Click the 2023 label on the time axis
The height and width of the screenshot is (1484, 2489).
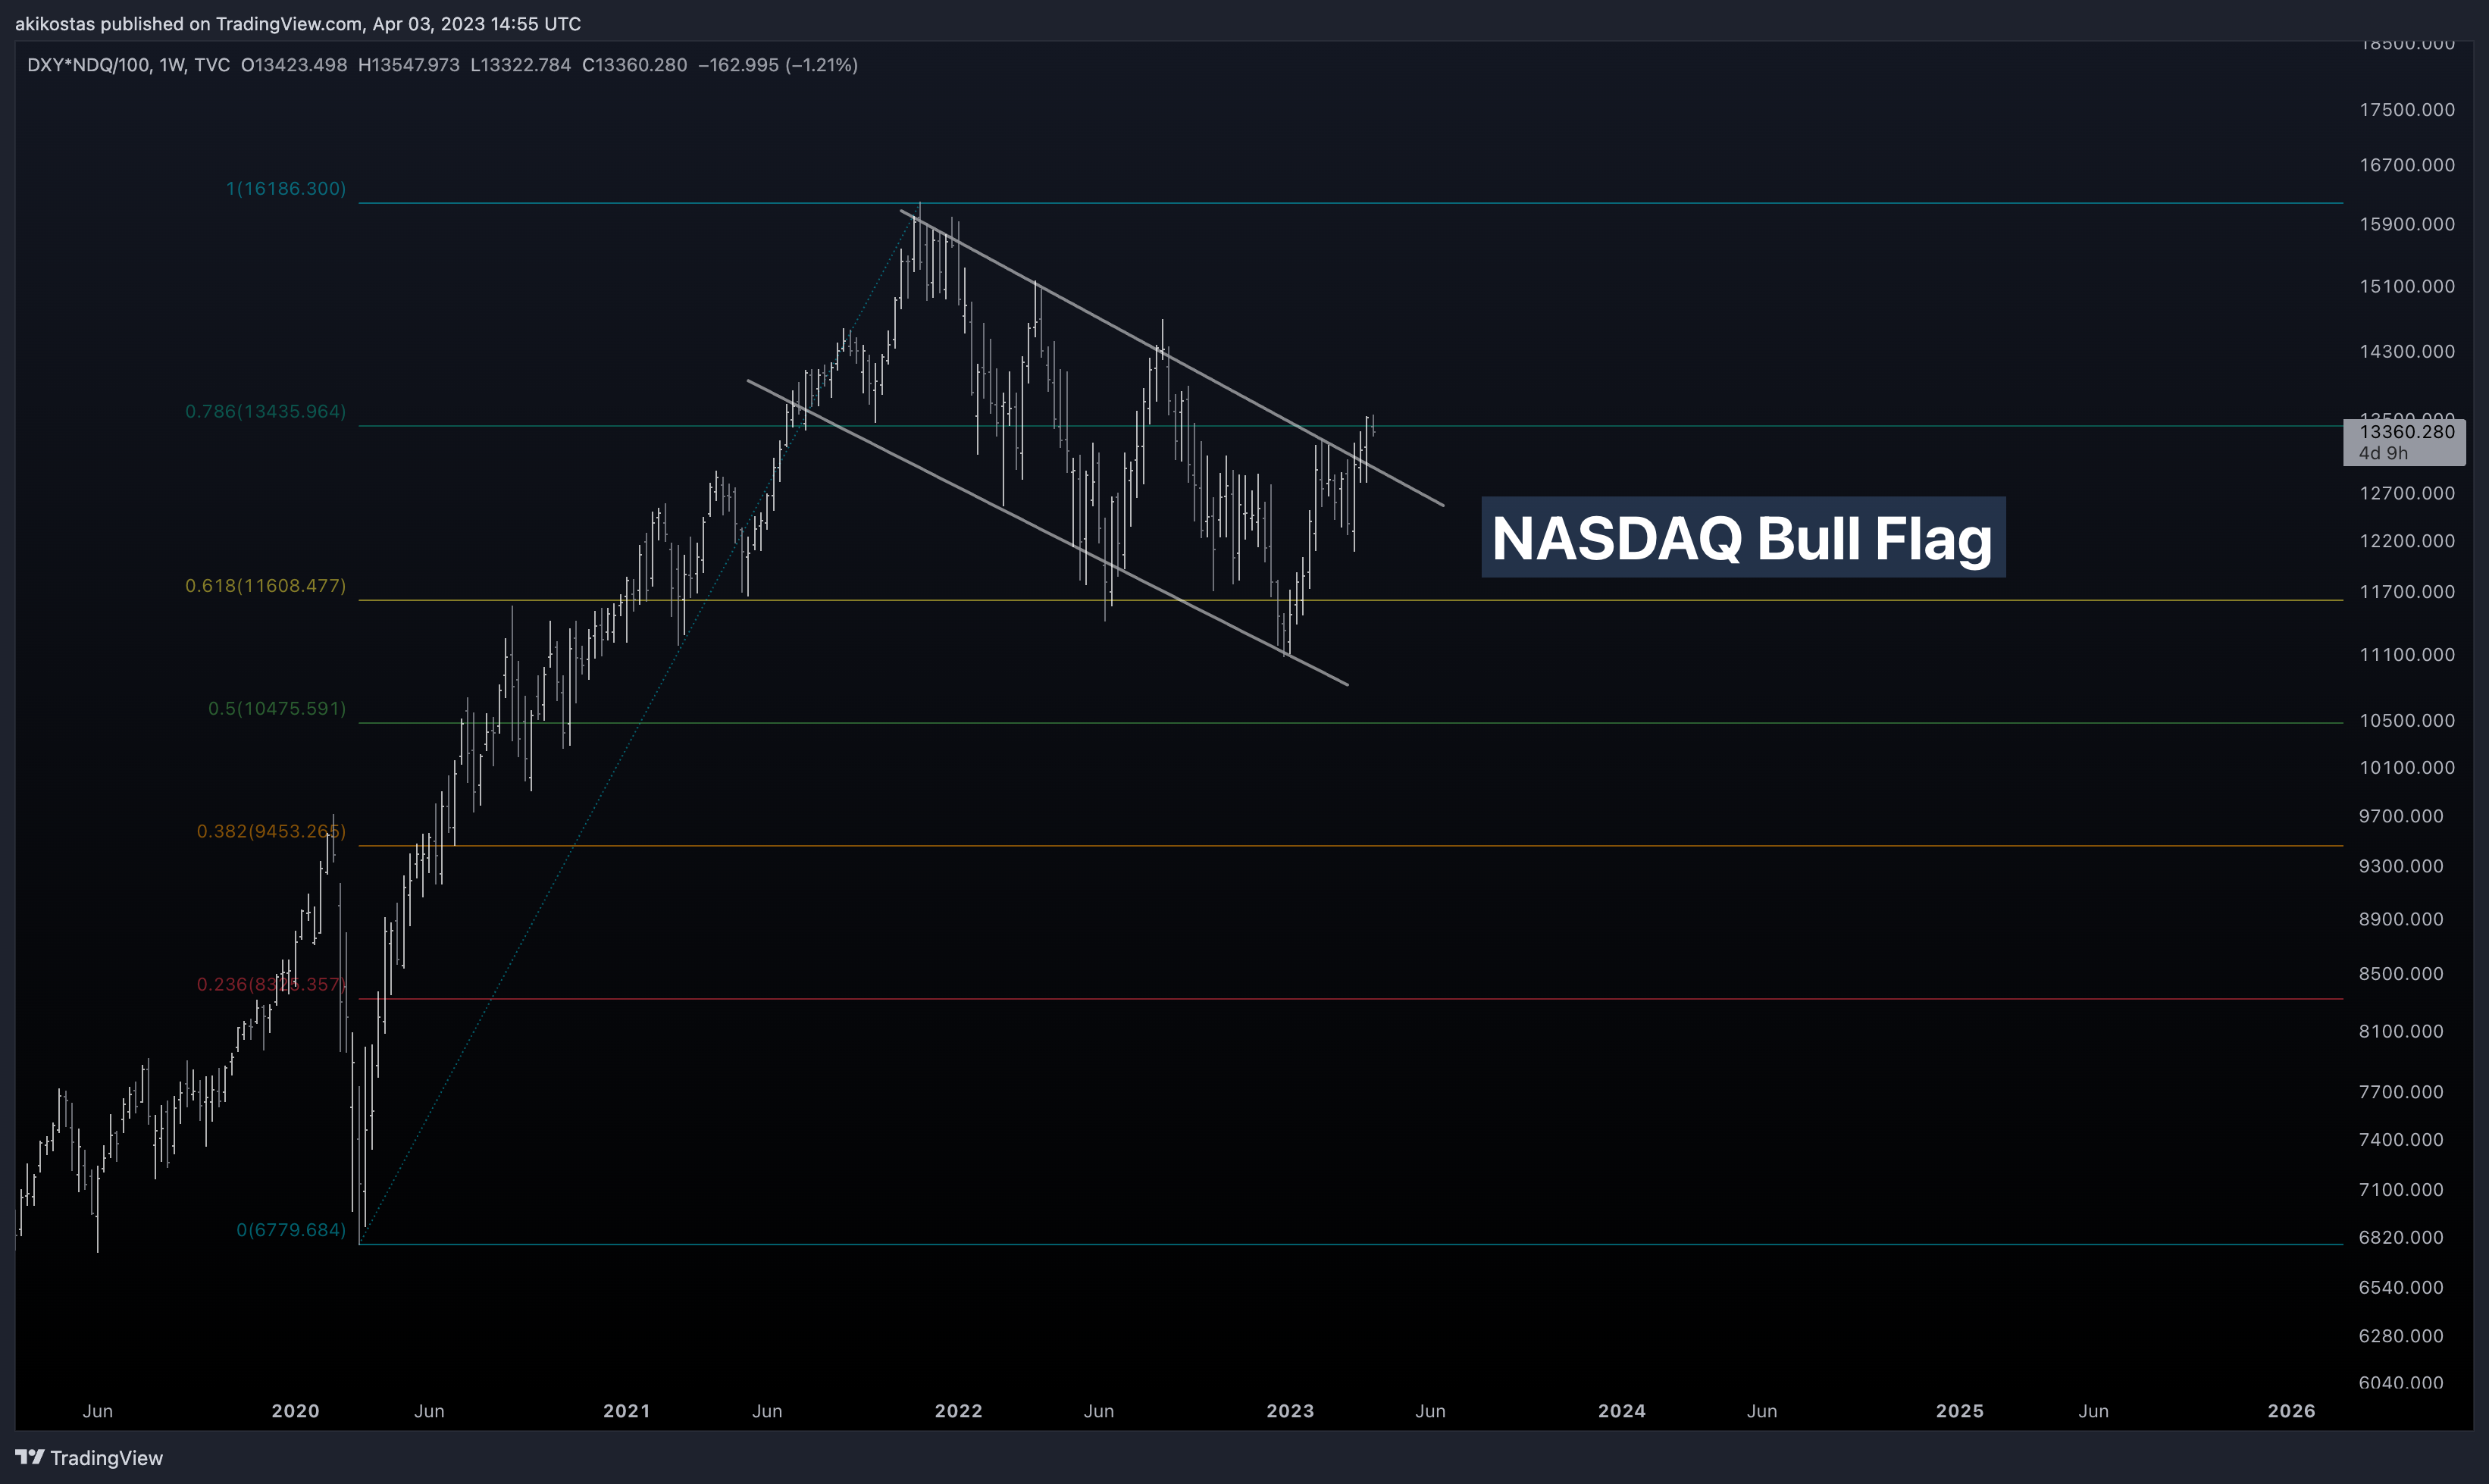click(x=1290, y=1411)
